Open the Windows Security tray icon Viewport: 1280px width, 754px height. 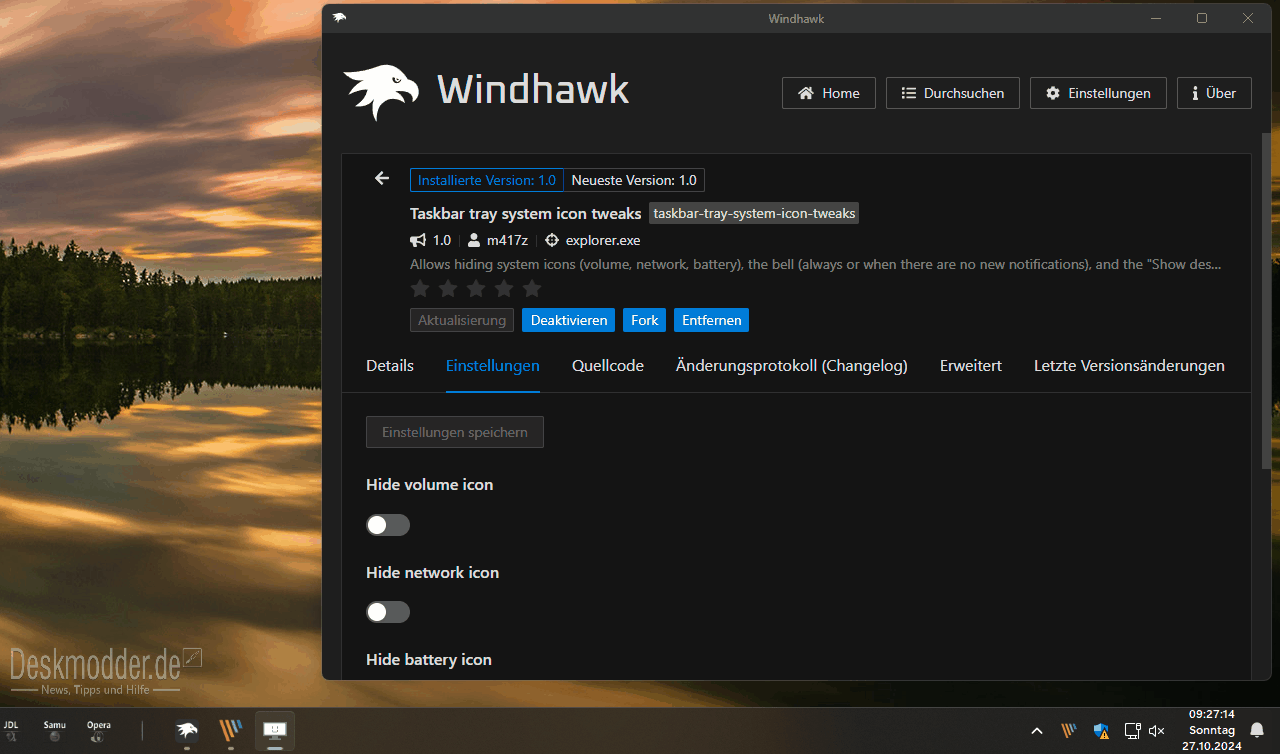pos(1101,731)
